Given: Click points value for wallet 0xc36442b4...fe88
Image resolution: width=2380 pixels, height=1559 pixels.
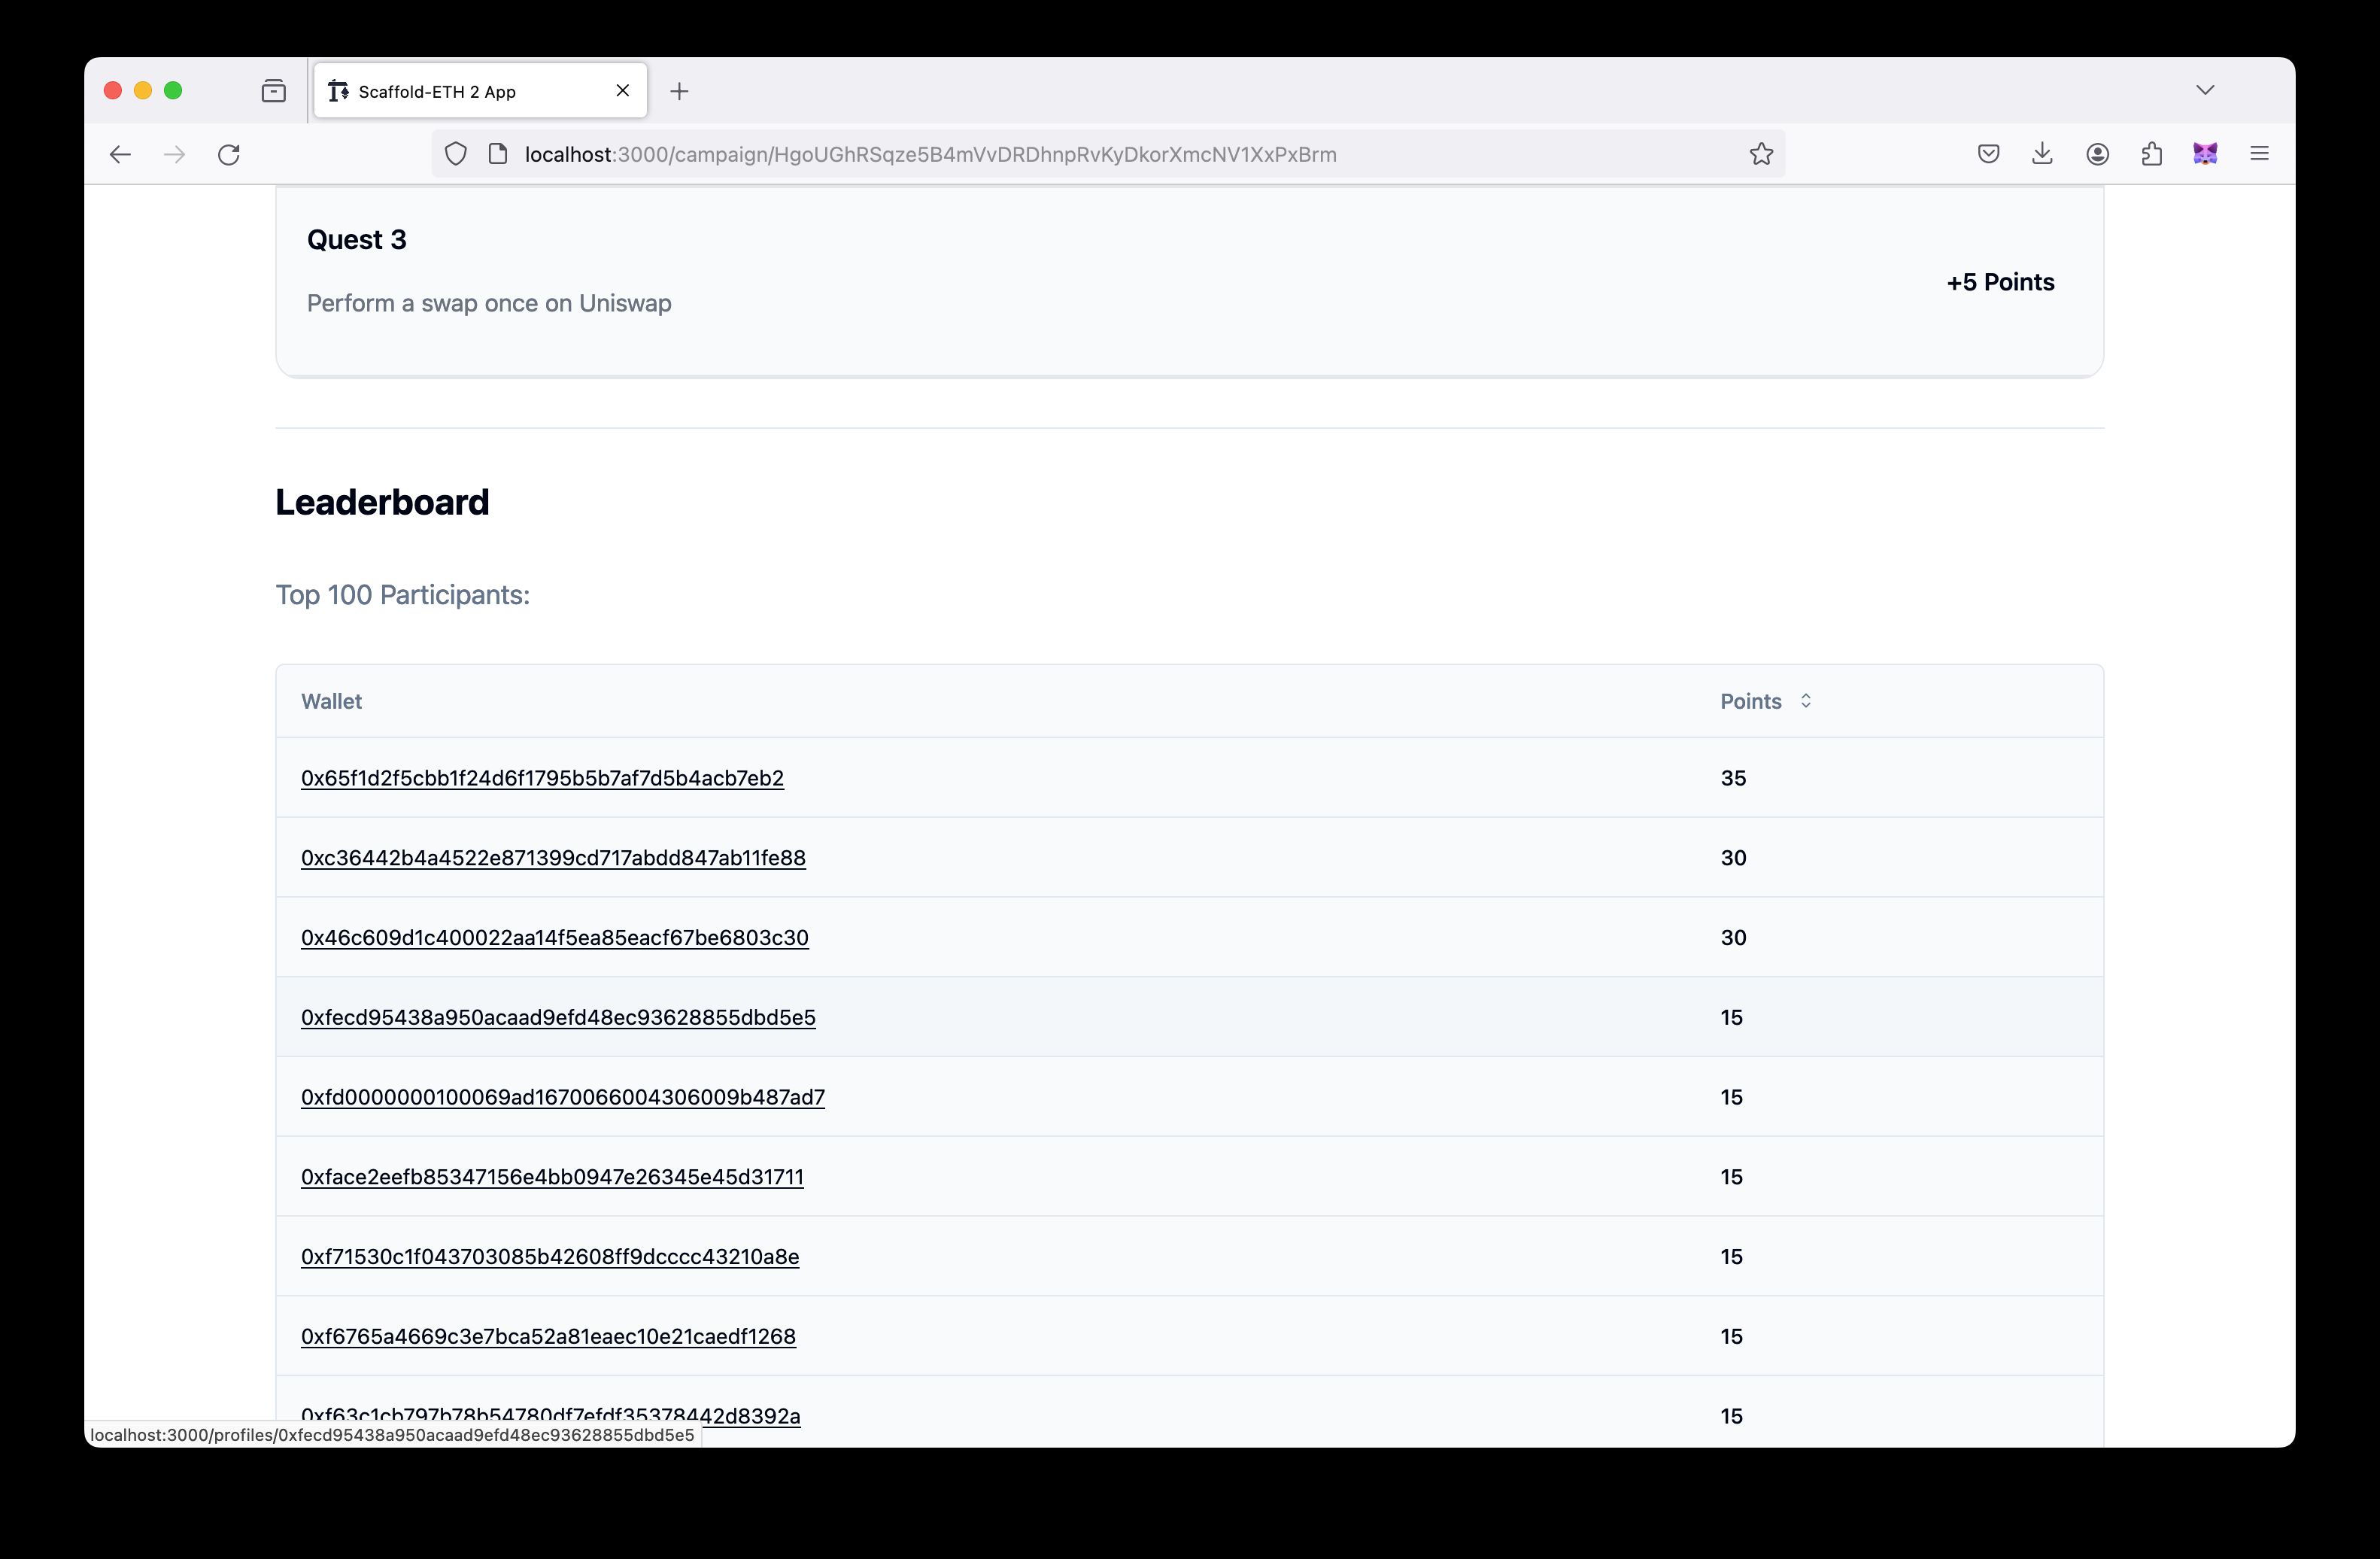Looking at the screenshot, I should pos(1733,858).
